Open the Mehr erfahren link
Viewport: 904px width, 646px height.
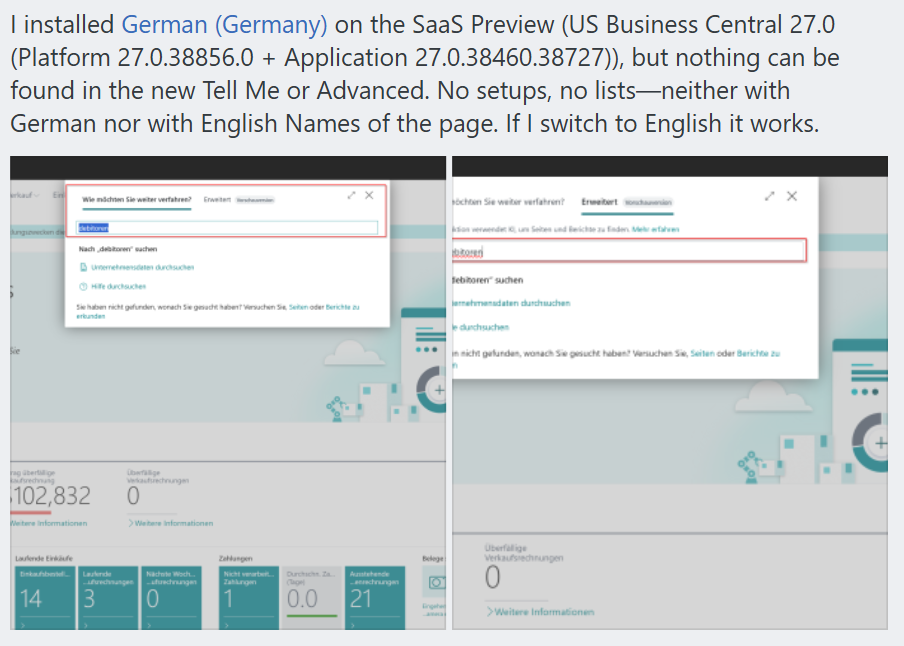point(655,229)
